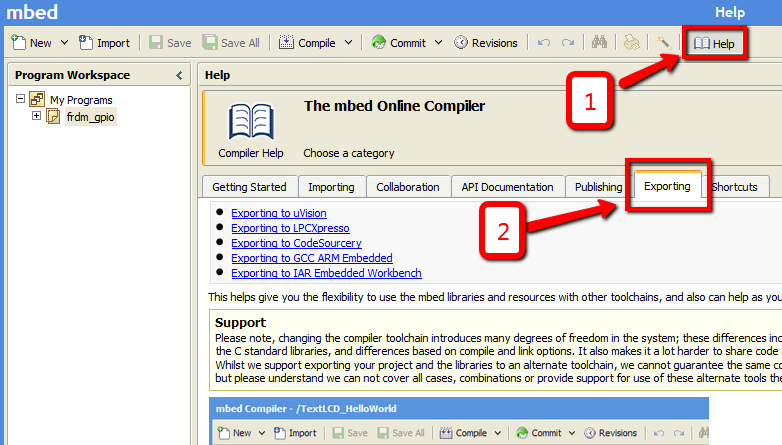
Task: Open the Exporting to LPCXpresso link
Action: click(x=290, y=228)
